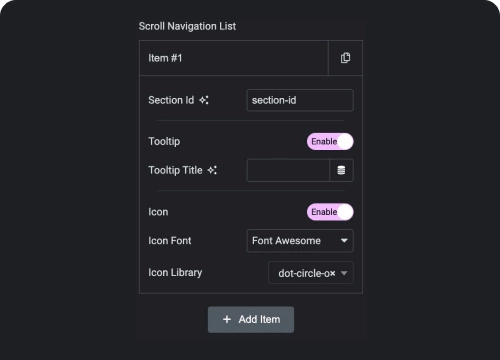
Task: Click the Scroll Navigation List heading
Action: 187,26
